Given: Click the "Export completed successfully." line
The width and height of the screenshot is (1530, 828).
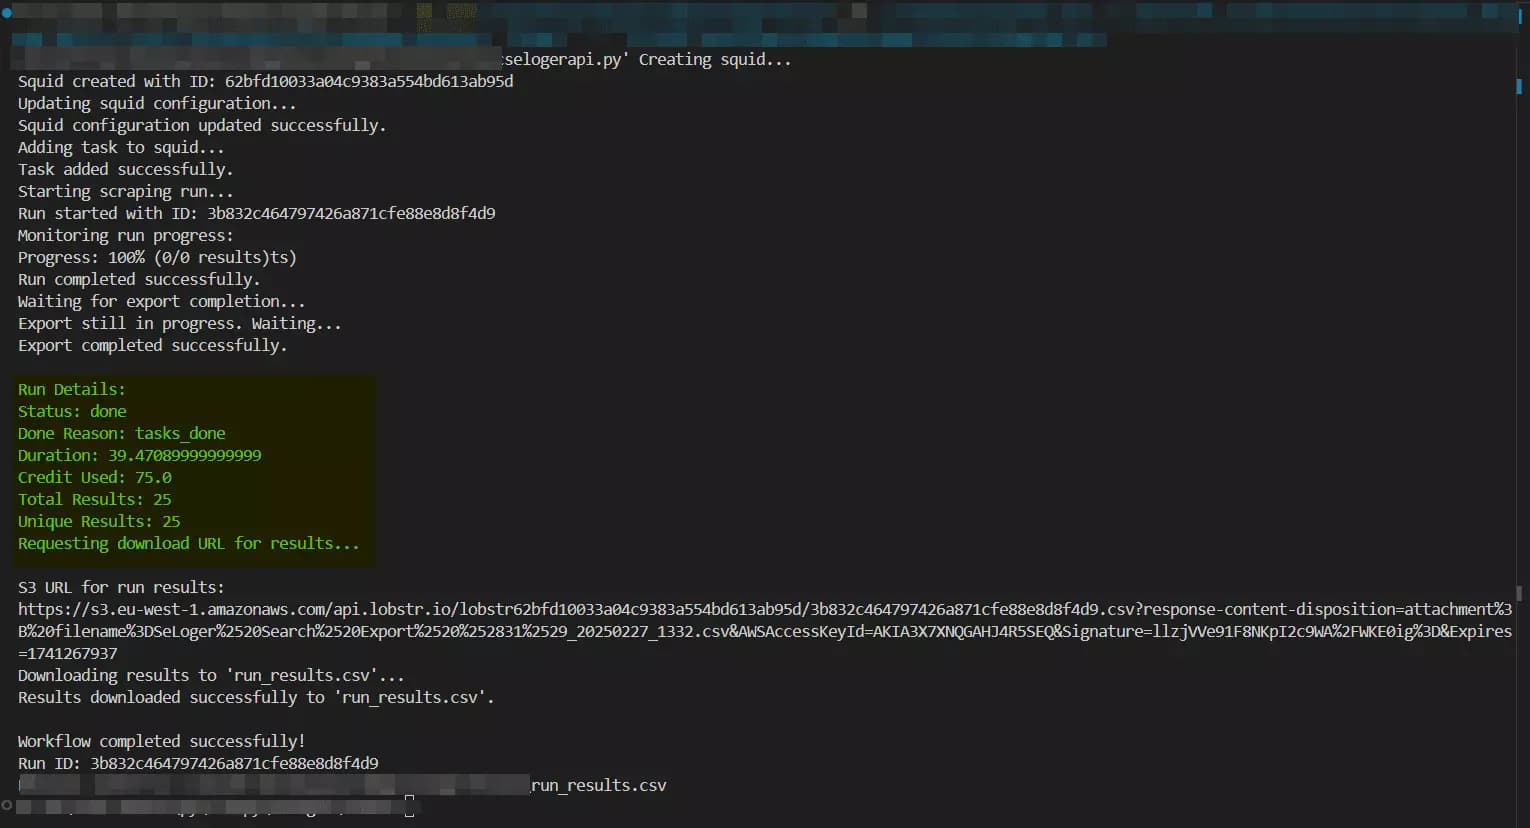Looking at the screenshot, I should tap(152, 346).
